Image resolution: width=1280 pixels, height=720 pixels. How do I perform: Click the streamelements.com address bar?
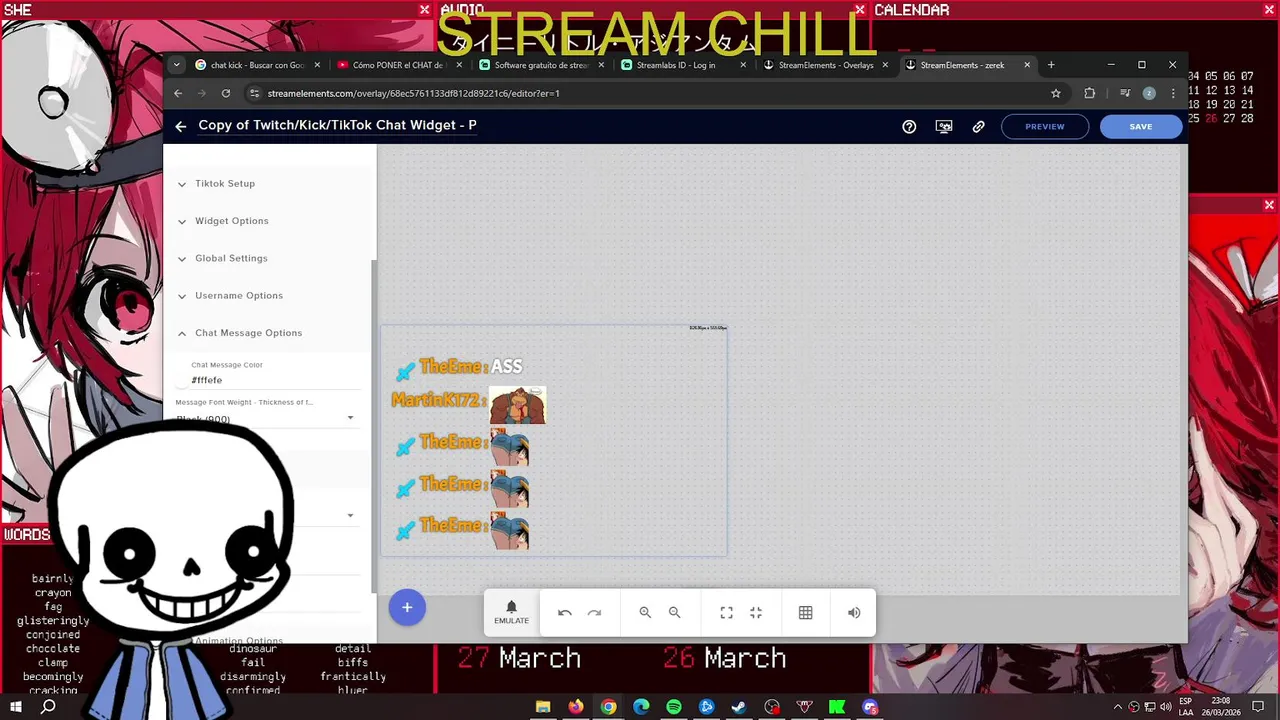(655, 93)
